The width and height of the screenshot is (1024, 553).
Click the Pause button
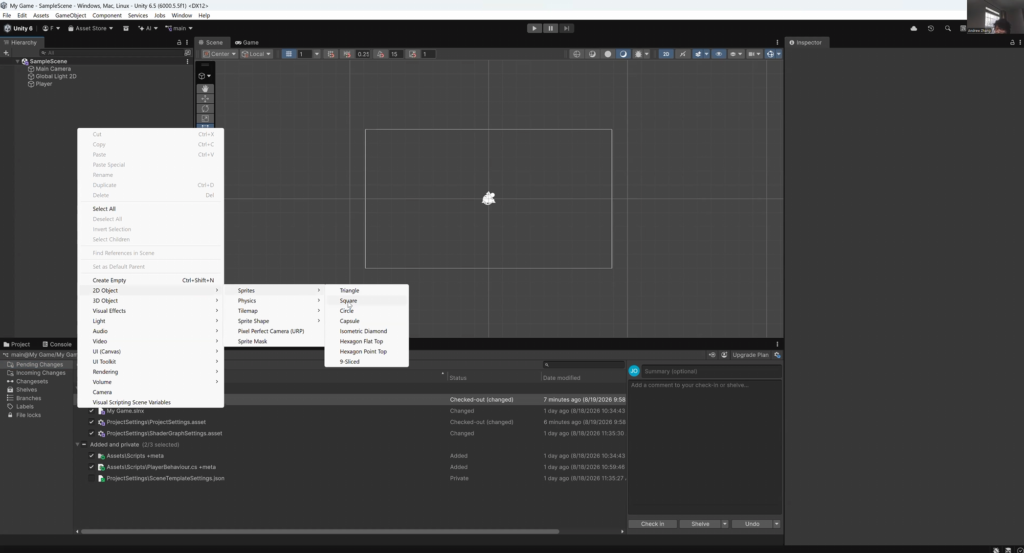click(x=550, y=28)
